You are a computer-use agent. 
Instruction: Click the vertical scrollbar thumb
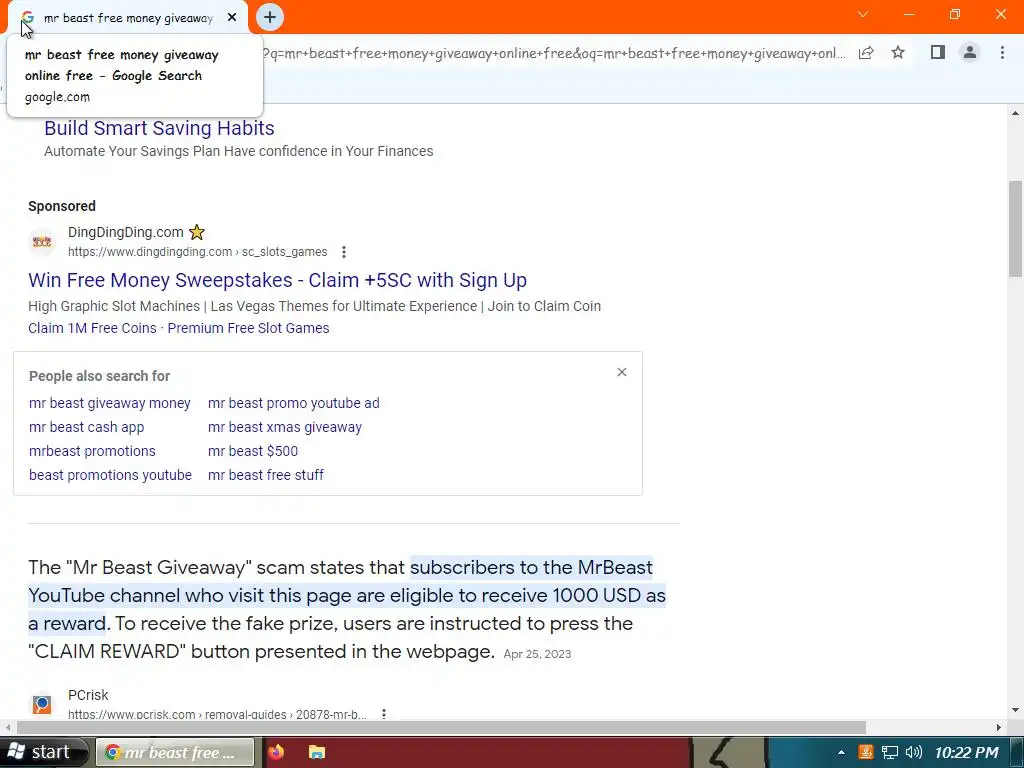tap(1016, 229)
